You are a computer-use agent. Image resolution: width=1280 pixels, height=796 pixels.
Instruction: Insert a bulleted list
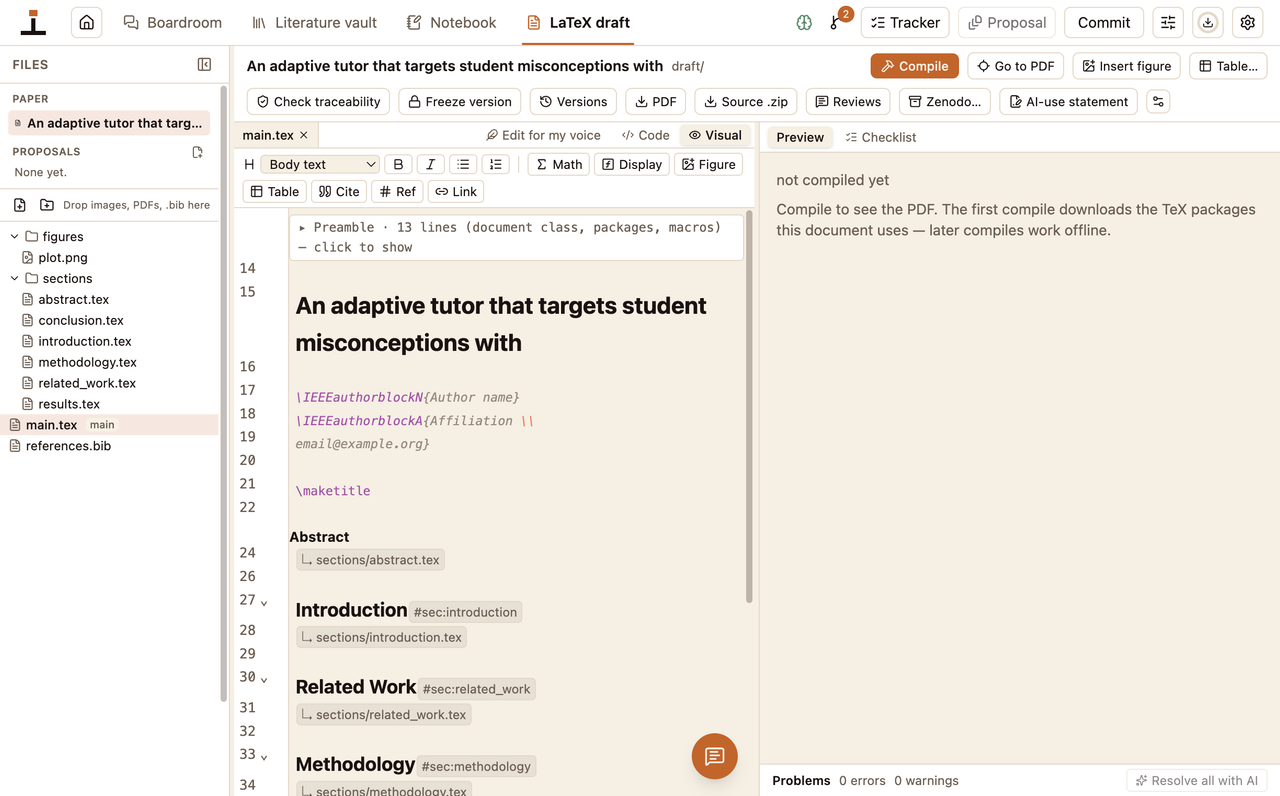[x=462, y=164]
